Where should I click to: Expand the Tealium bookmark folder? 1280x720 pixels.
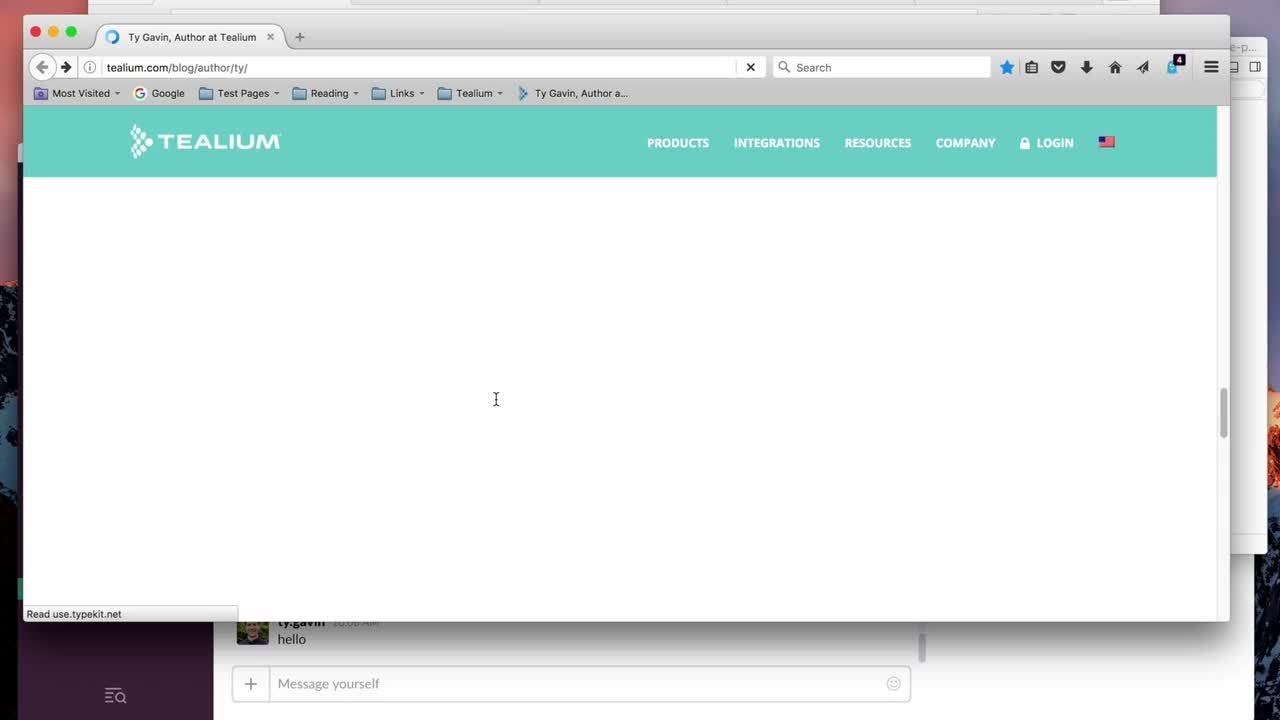(470, 93)
